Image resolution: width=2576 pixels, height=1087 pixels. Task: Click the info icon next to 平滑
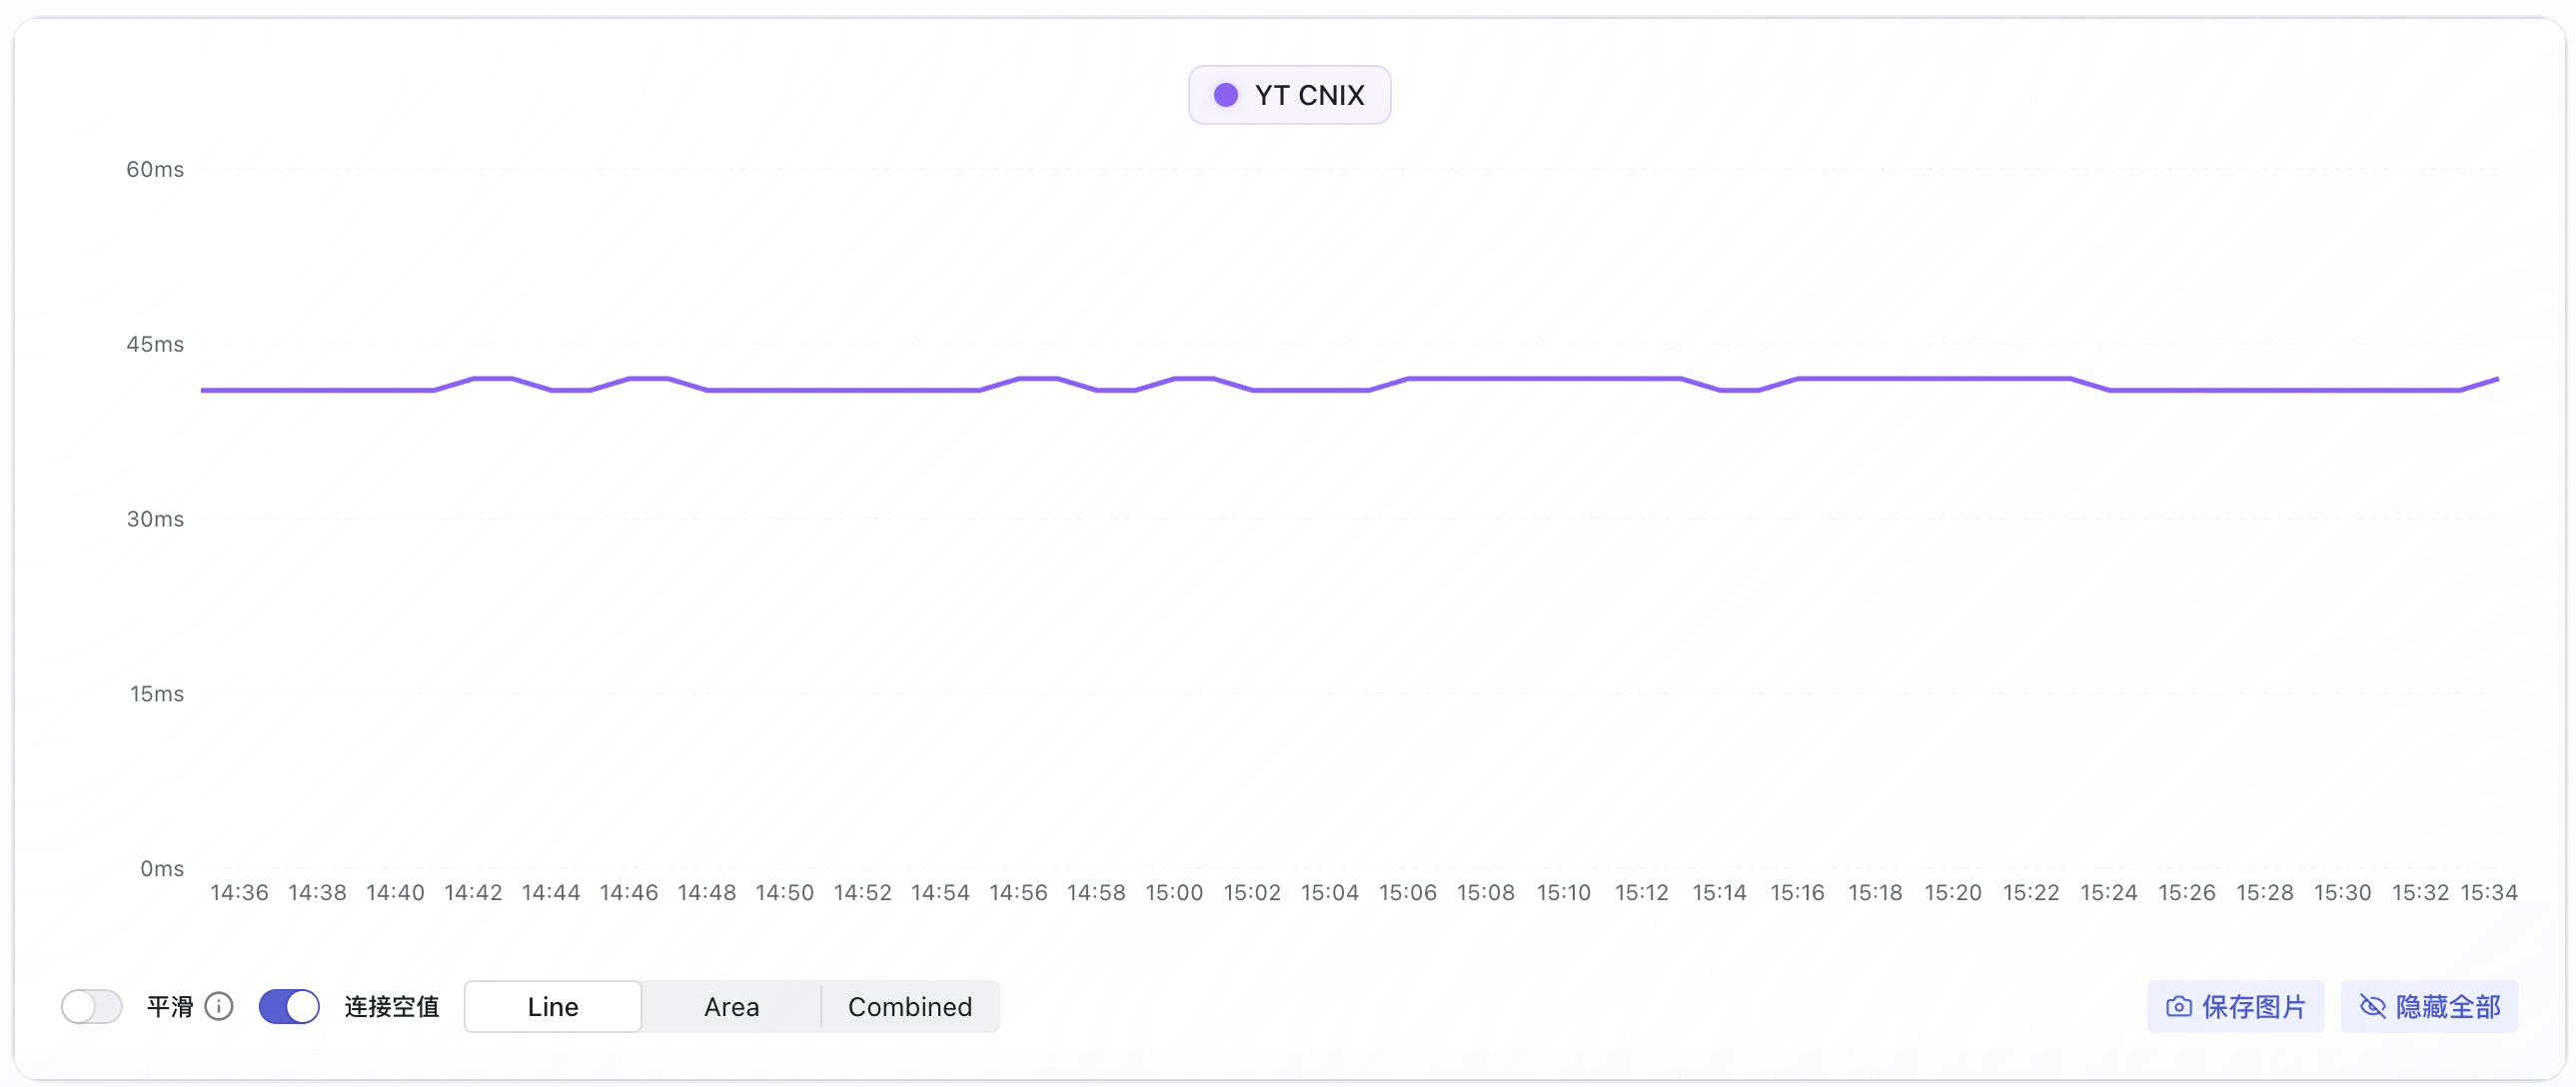tap(219, 1006)
